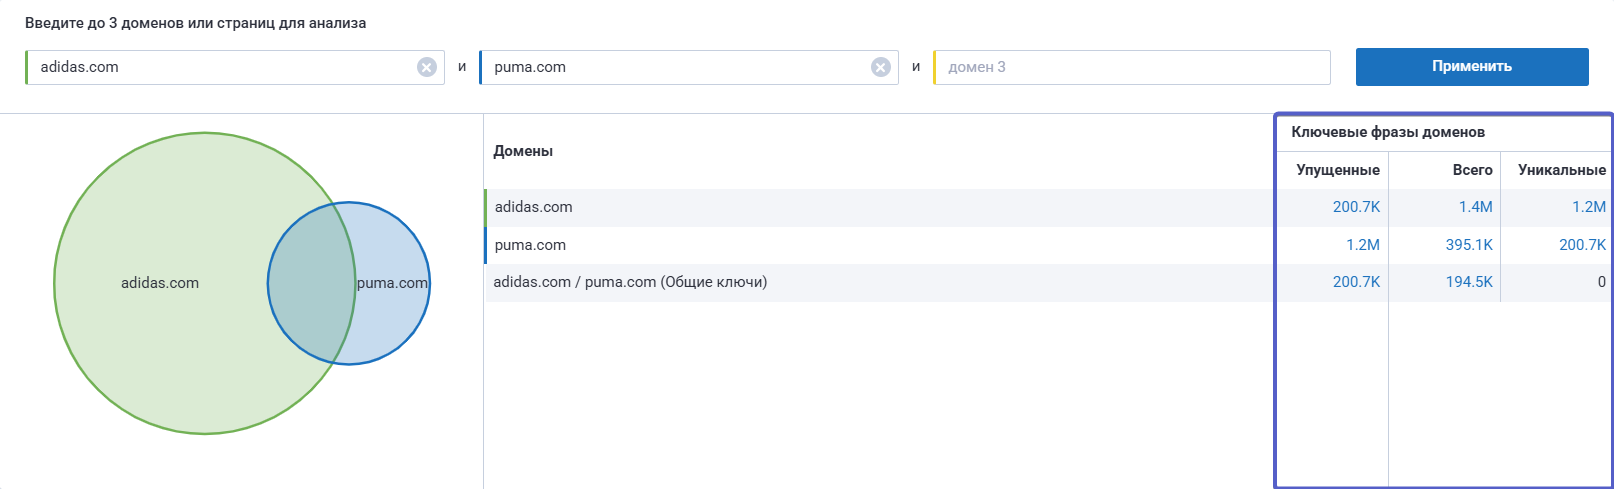
Task: Focus the empty домен 3 input
Action: (x=1130, y=67)
